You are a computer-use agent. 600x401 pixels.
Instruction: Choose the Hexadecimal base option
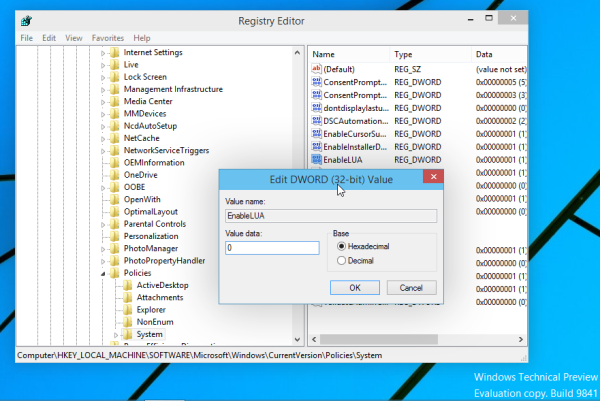click(x=344, y=246)
